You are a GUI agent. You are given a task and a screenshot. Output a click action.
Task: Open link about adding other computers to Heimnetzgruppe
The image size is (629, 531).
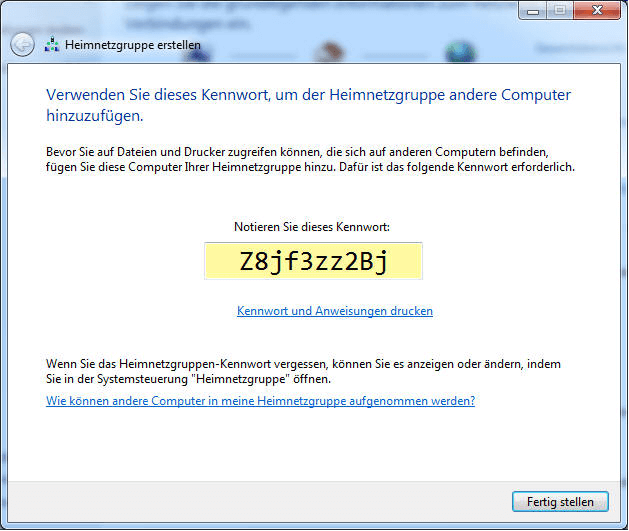[260, 401]
